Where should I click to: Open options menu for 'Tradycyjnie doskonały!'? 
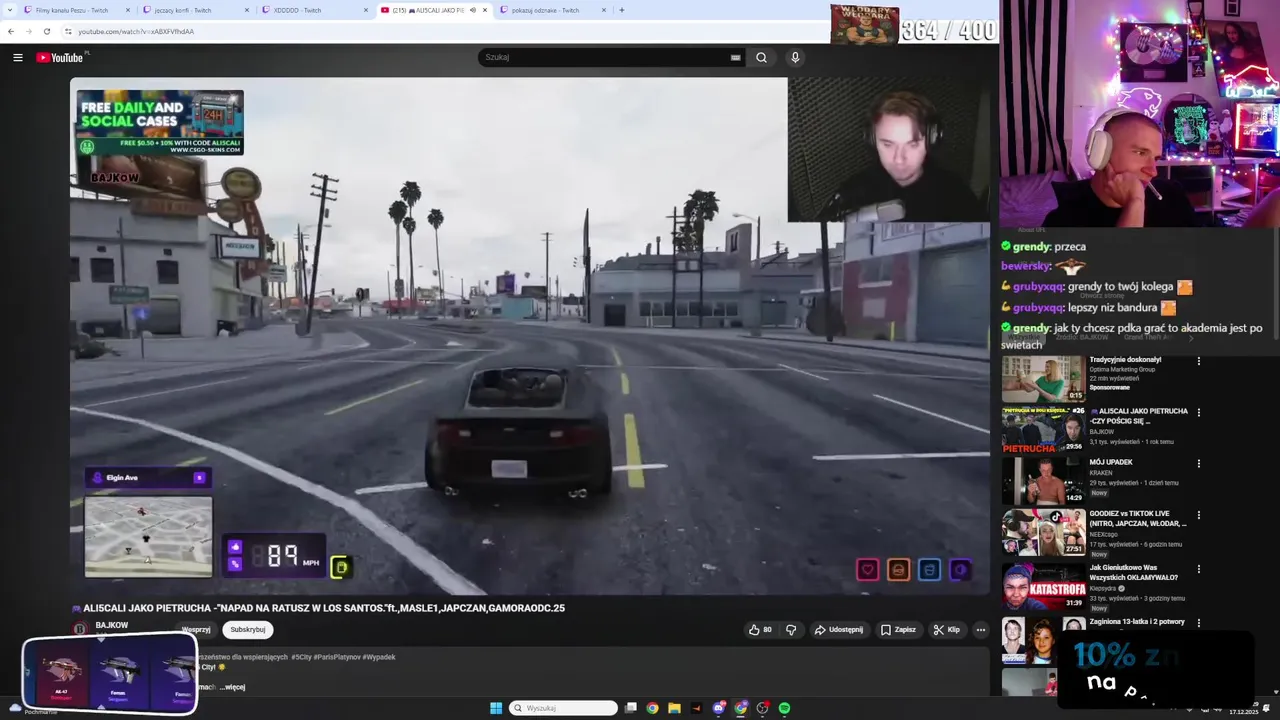tap(1198, 361)
